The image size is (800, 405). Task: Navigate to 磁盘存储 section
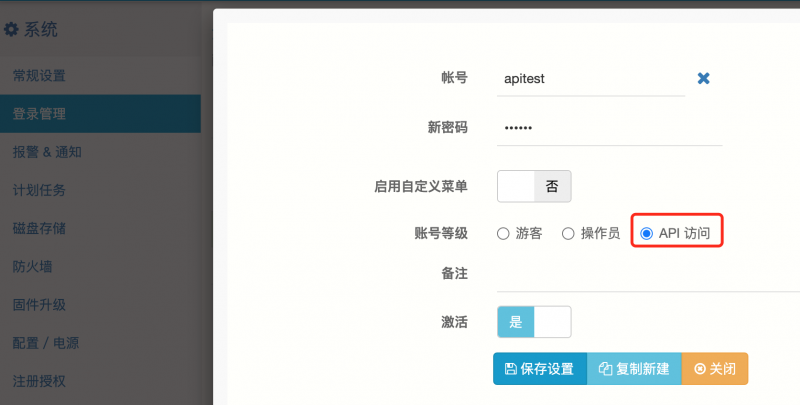pos(40,228)
